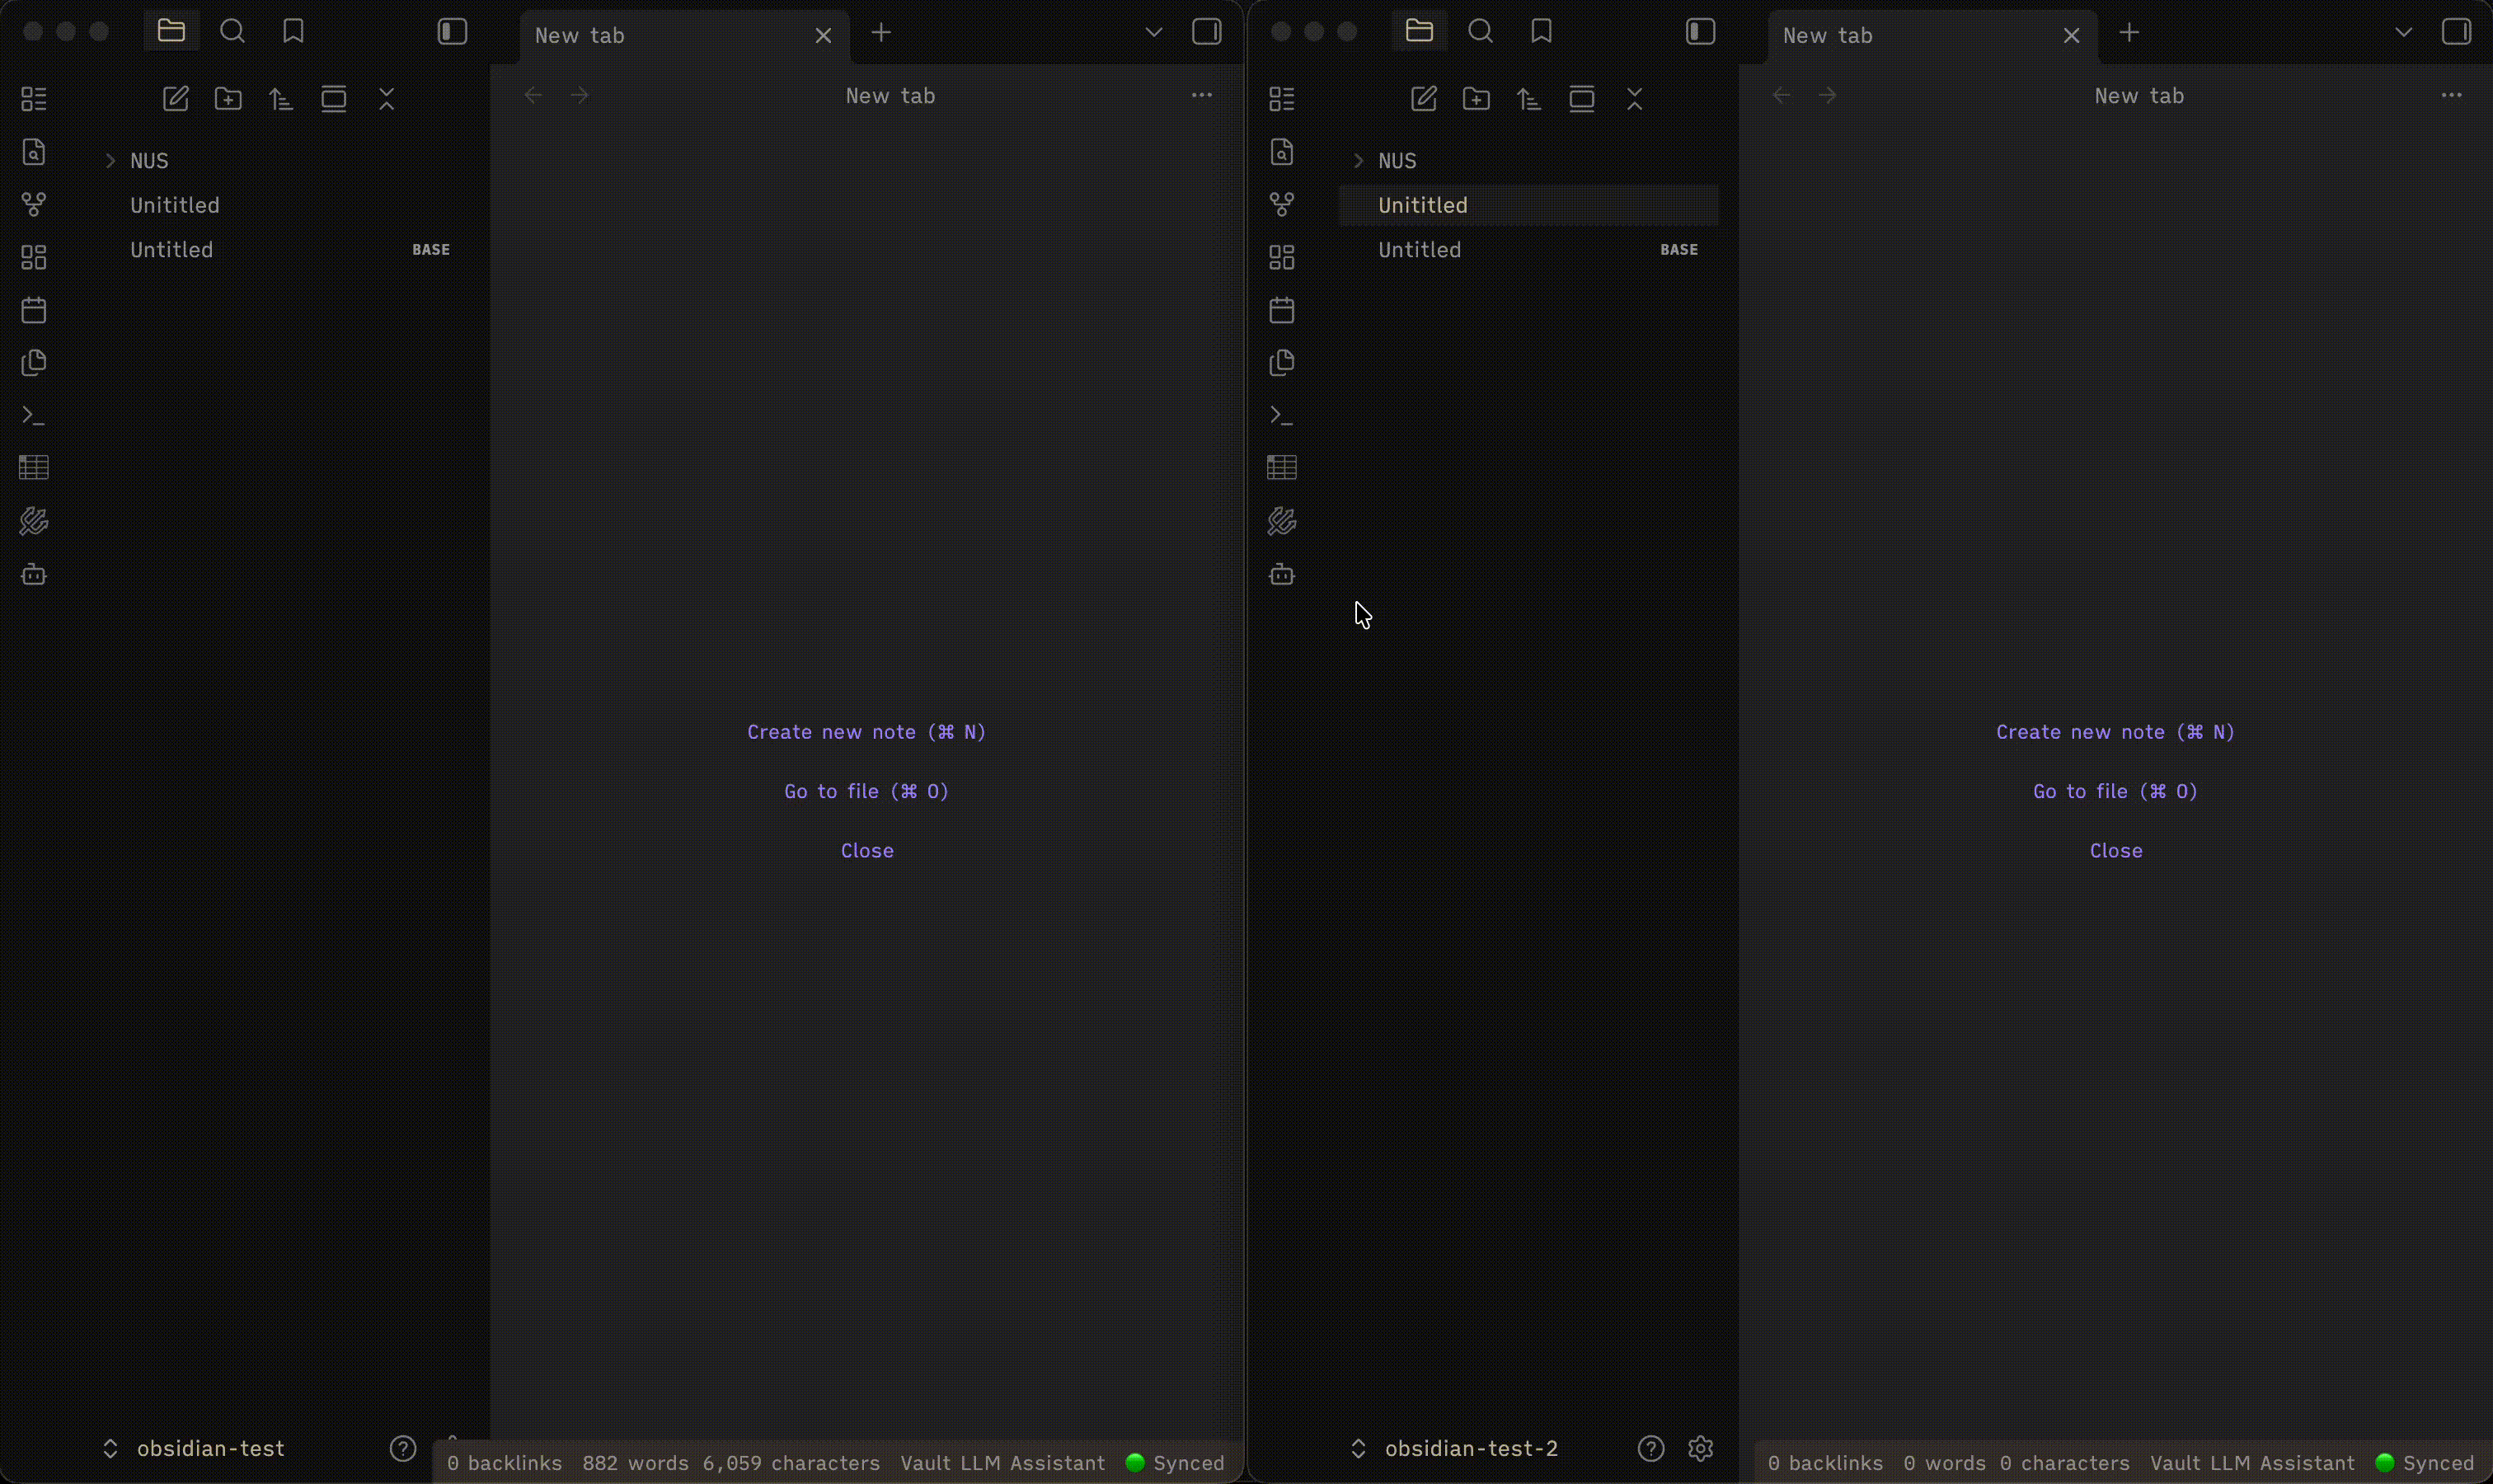Open graph view in left window ribbon

tap(34, 205)
